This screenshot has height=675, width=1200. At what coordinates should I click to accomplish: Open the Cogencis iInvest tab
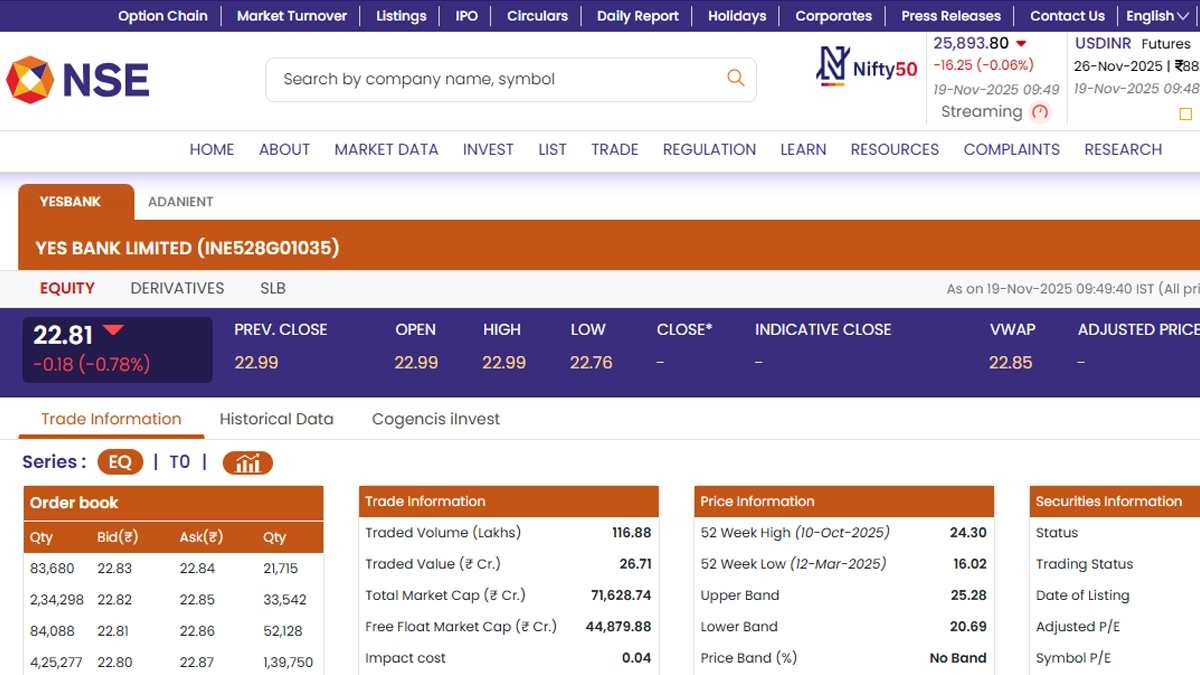[x=435, y=419]
